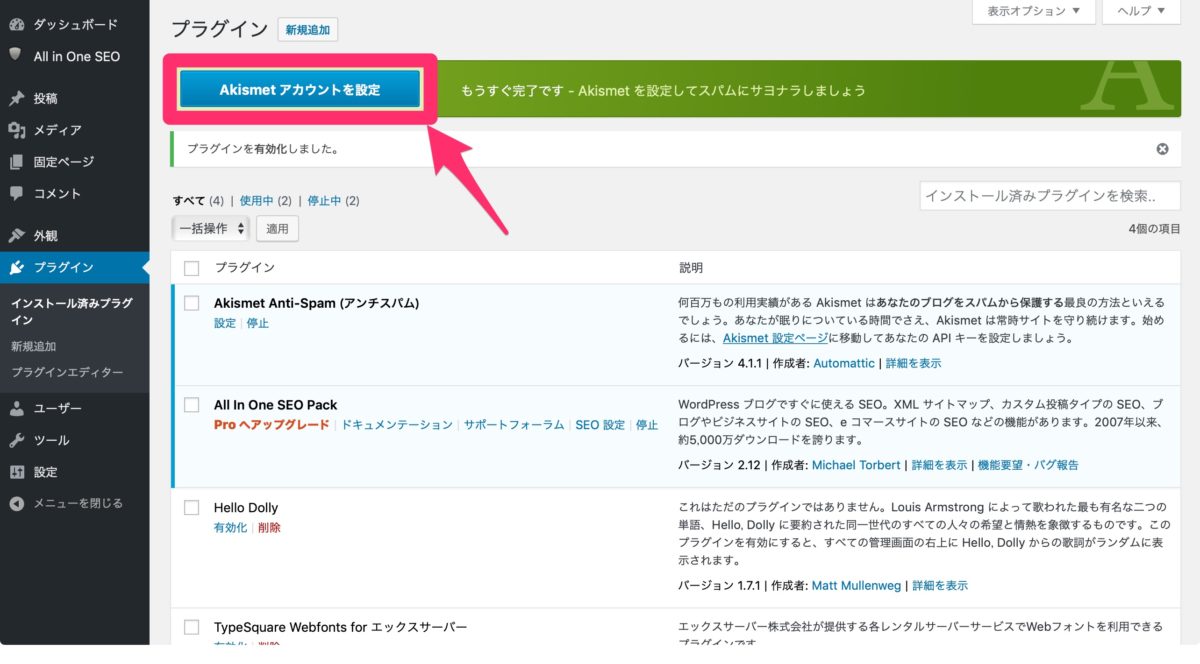The height and width of the screenshot is (664, 1200).
Task: Open the プラグインエディター submenu item
Action: coord(67,372)
